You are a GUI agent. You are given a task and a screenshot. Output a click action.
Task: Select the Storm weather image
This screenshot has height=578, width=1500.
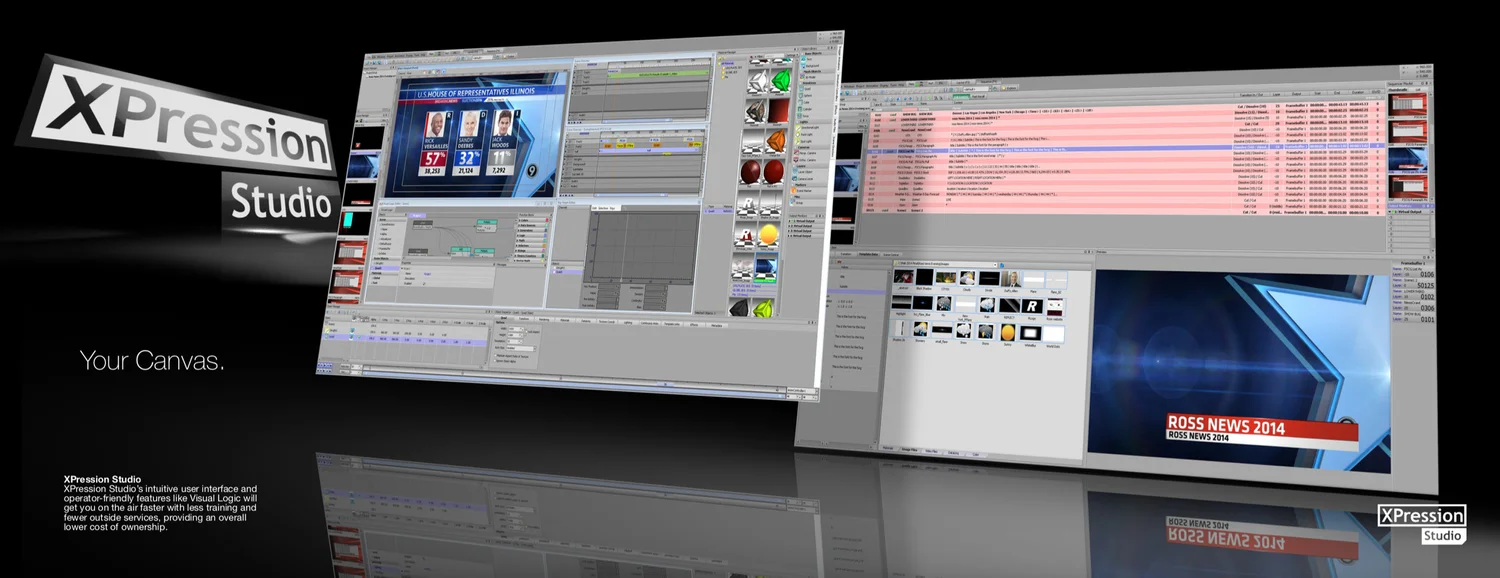coord(985,331)
